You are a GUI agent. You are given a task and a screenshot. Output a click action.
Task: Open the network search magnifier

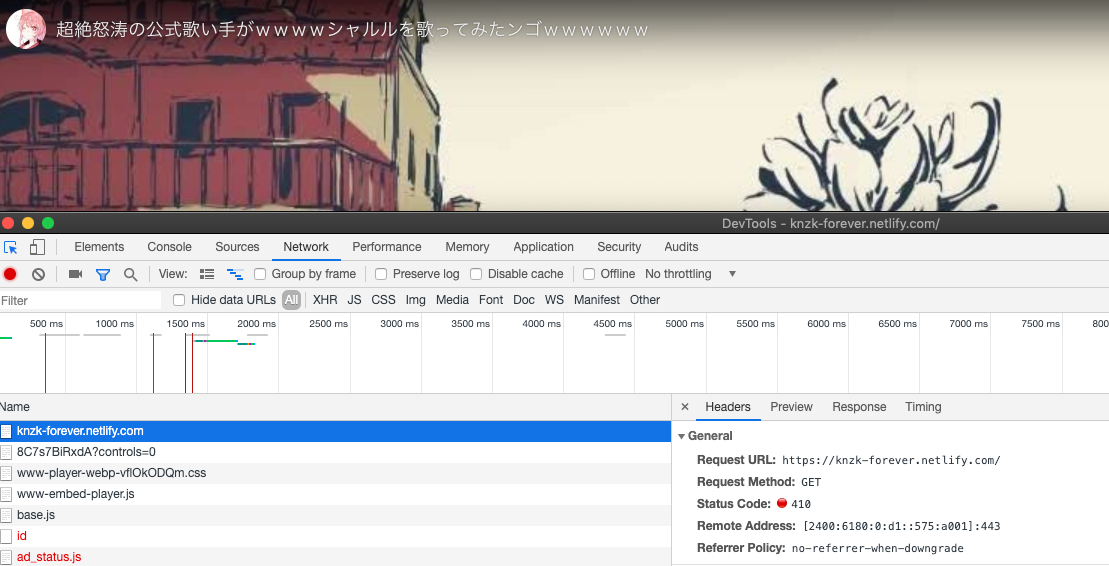[130, 274]
